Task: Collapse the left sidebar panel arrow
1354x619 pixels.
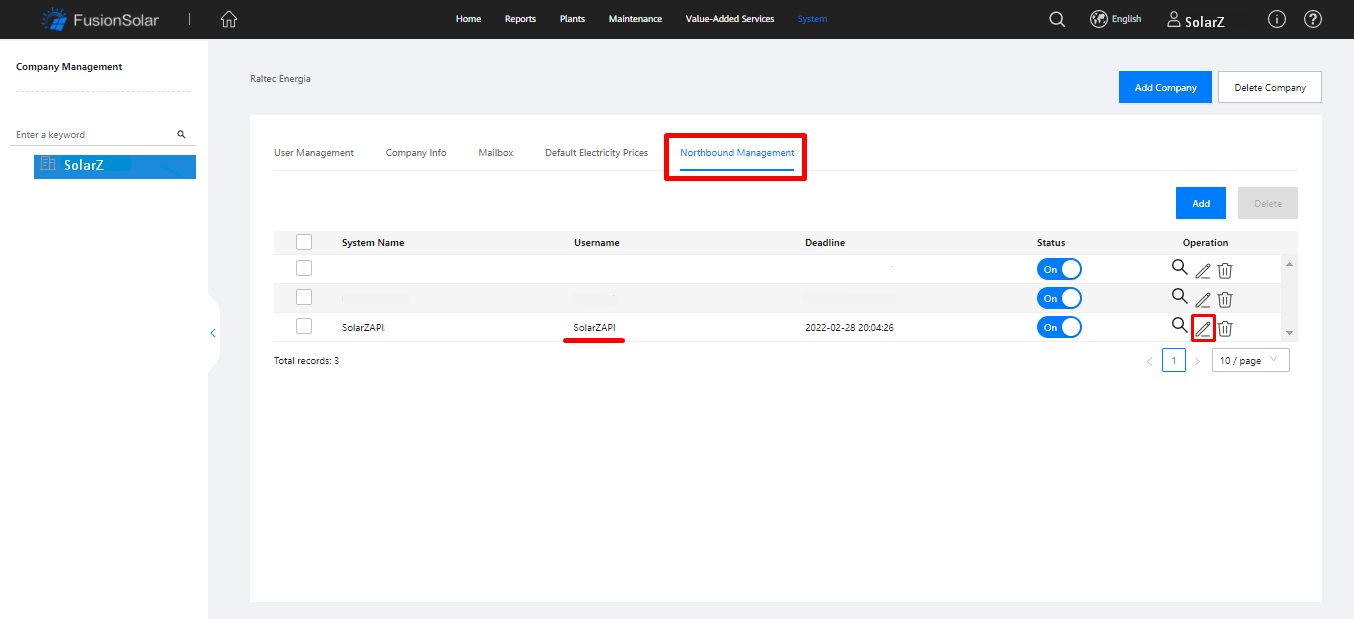Action: click(213, 333)
